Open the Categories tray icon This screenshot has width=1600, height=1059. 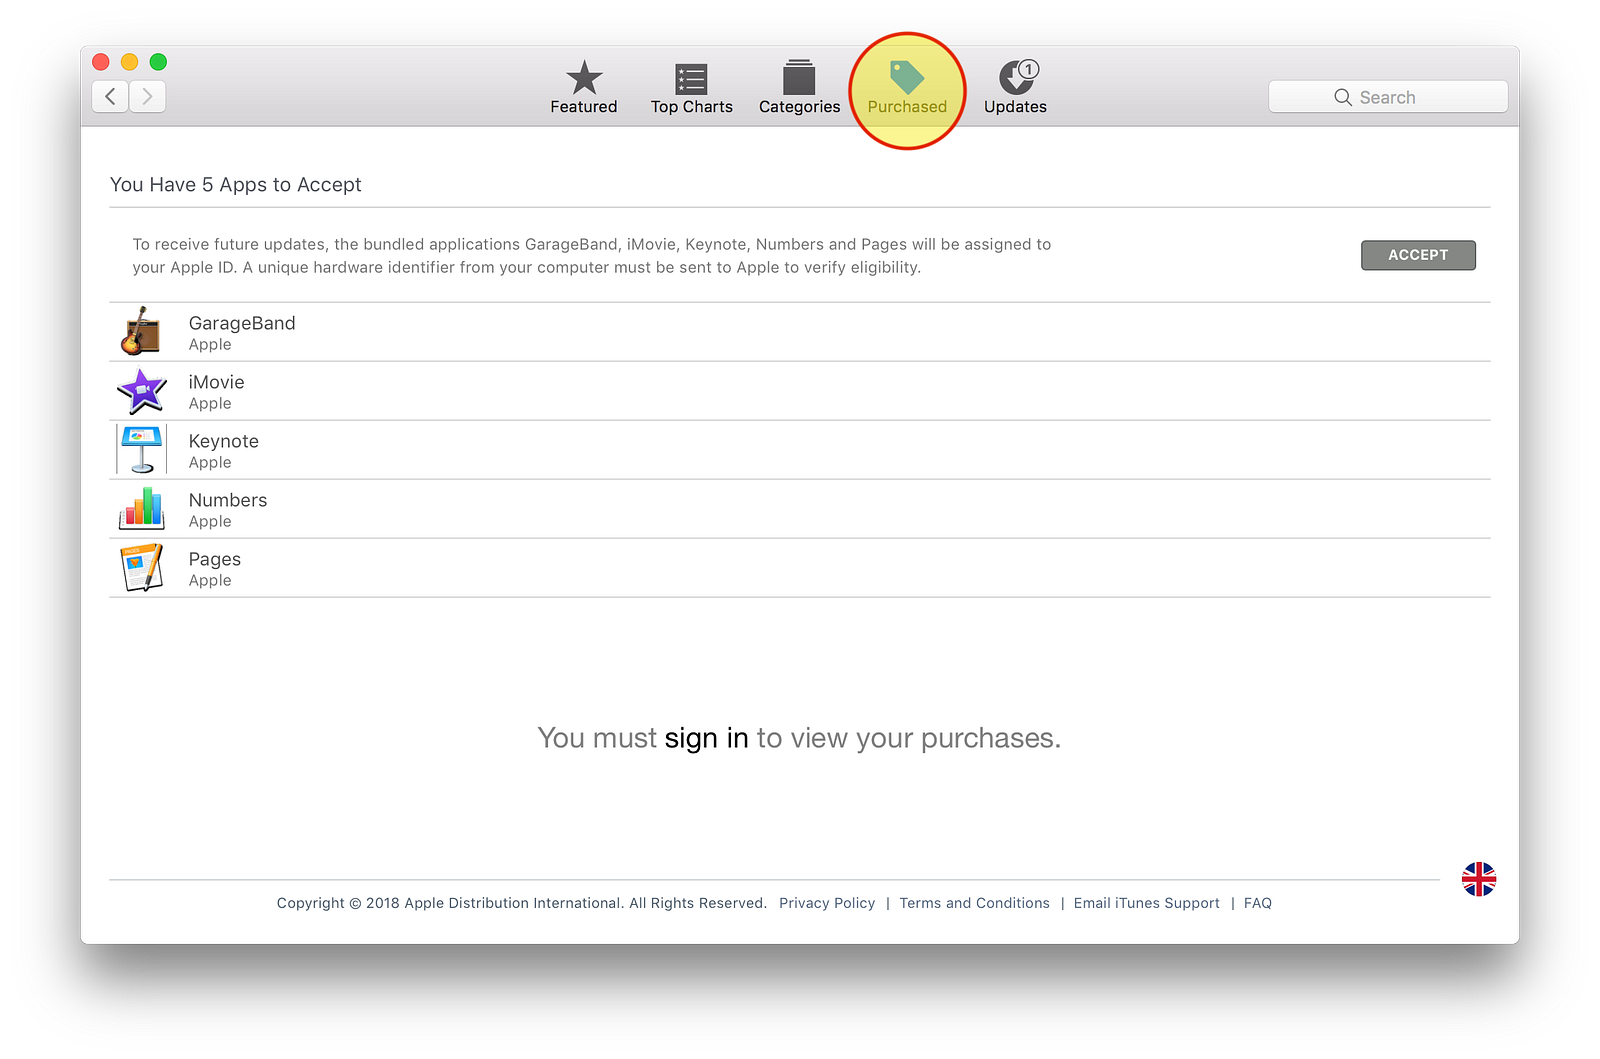pos(799,77)
